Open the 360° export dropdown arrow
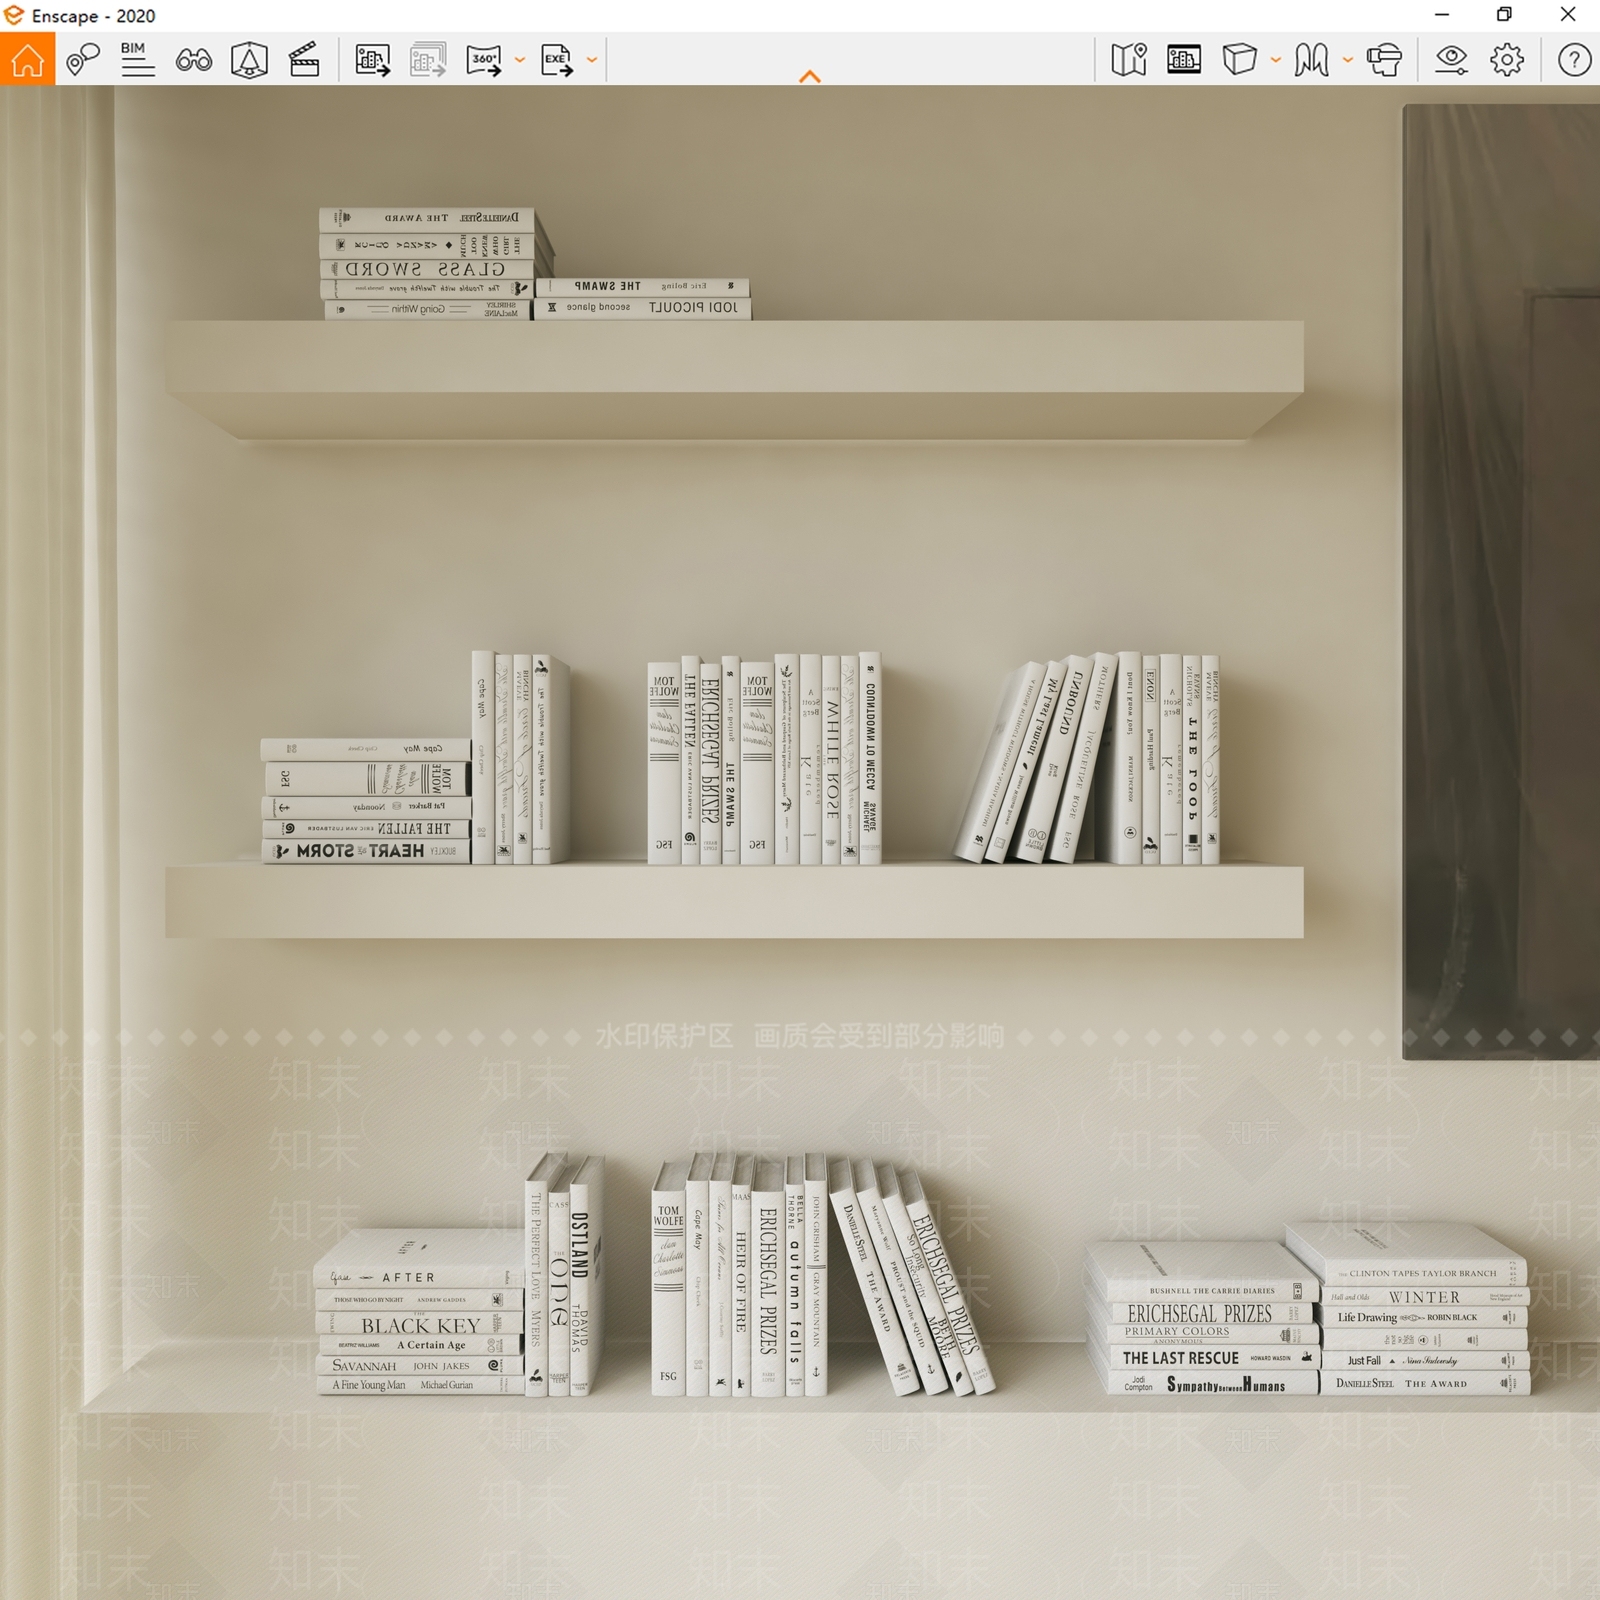This screenshot has width=1600, height=1600. coord(520,60)
